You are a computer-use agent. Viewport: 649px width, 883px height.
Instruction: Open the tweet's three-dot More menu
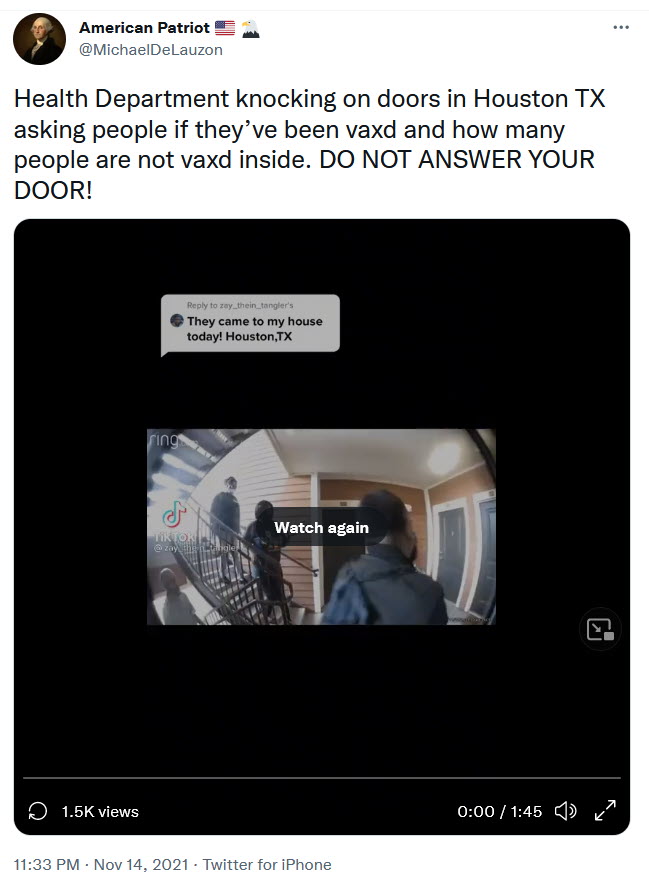click(x=621, y=27)
